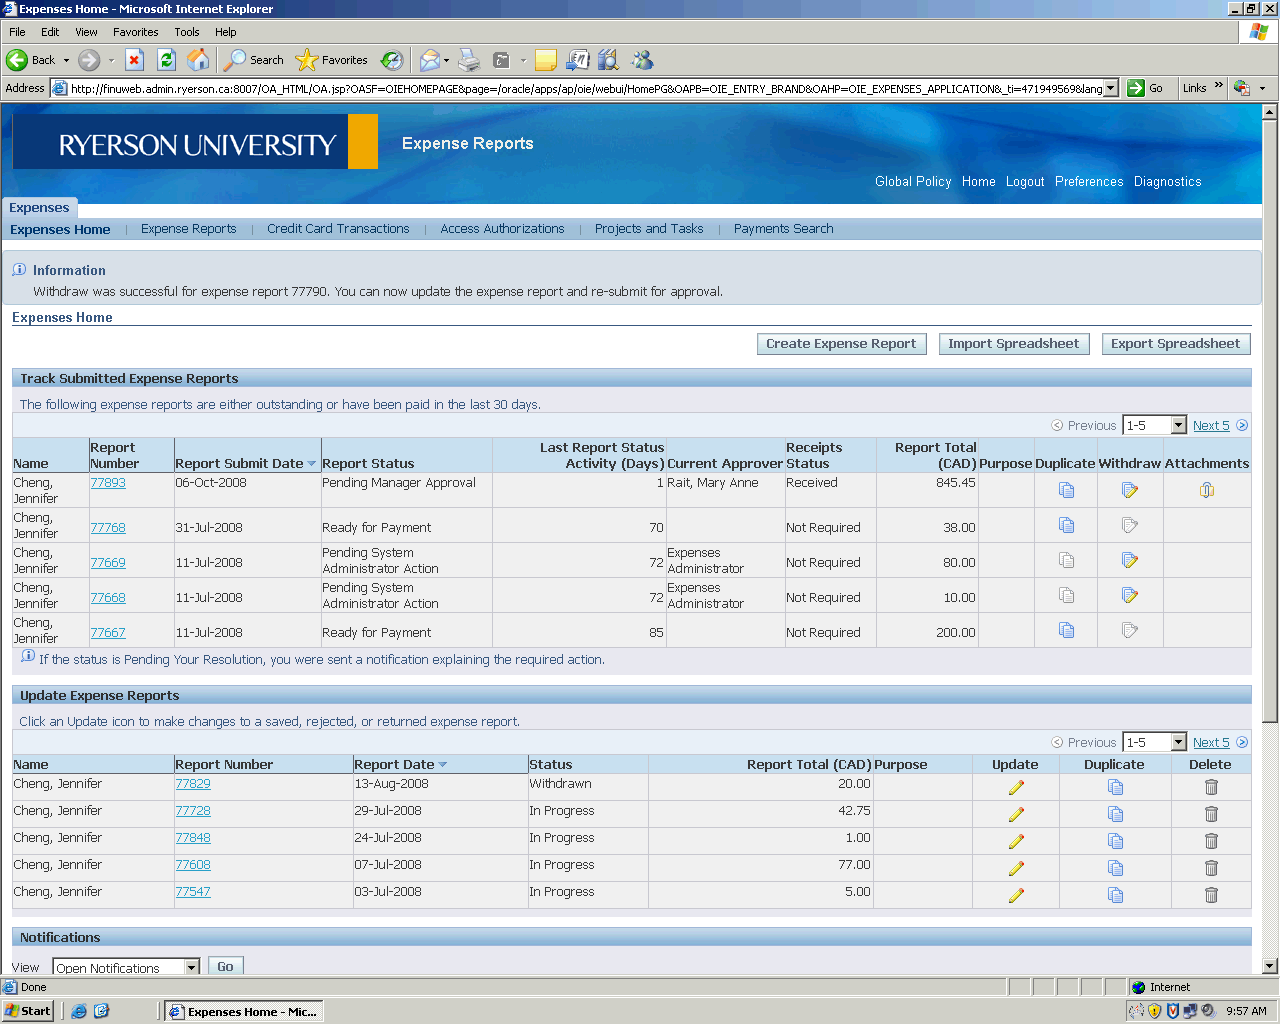
Task: Open report number 77893 link
Action: (108, 483)
